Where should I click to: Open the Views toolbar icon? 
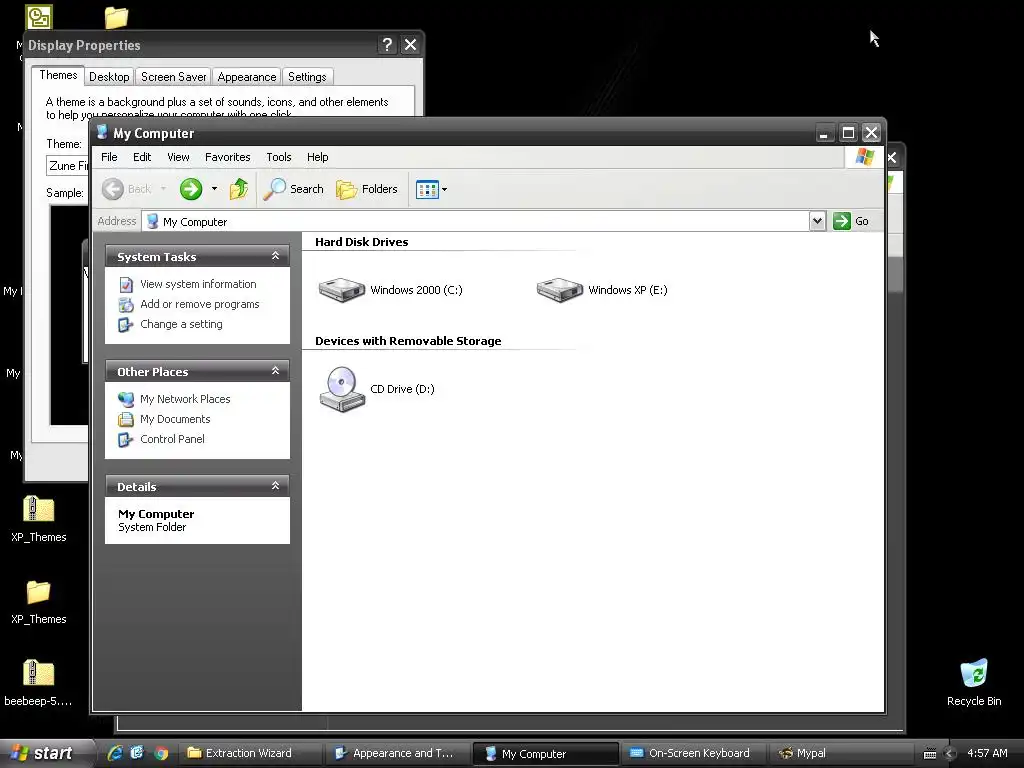(x=427, y=189)
